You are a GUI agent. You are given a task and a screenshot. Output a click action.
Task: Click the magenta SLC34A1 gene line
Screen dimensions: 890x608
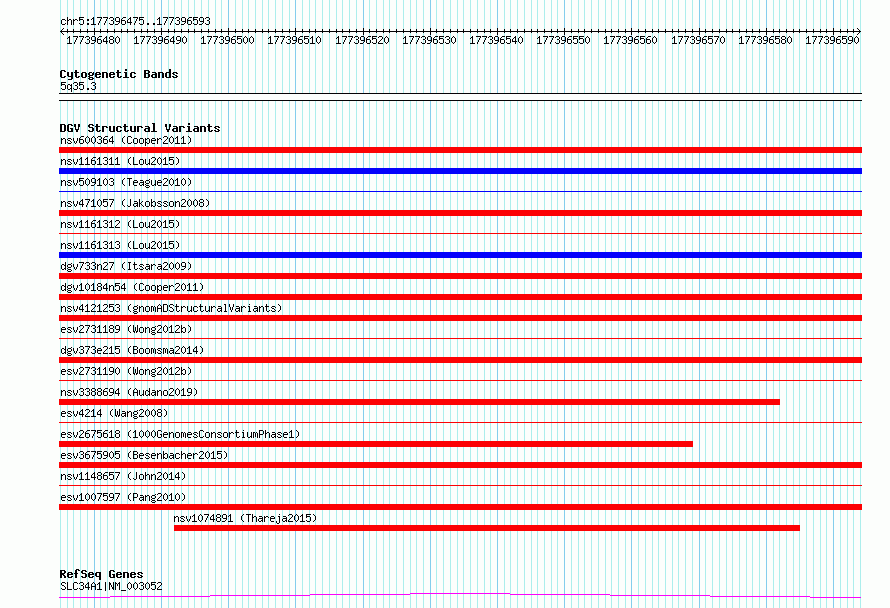[460, 596]
